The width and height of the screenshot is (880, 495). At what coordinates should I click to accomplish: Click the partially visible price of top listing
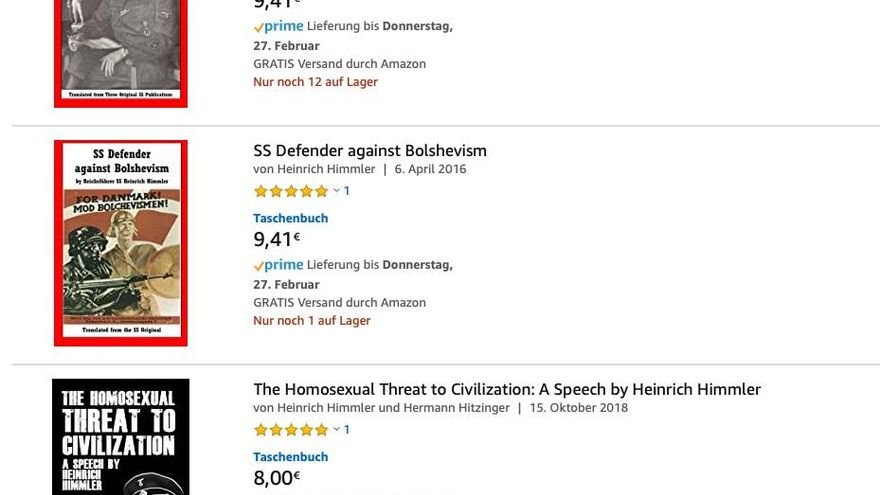[276, 4]
